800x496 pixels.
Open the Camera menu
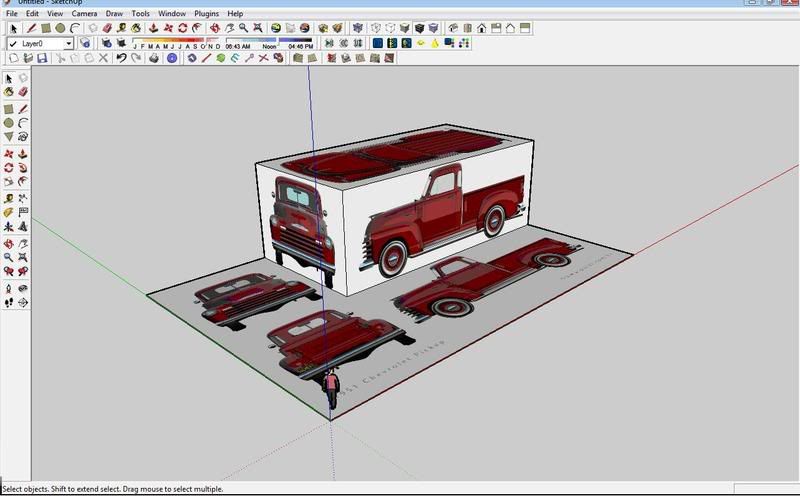tap(83, 14)
